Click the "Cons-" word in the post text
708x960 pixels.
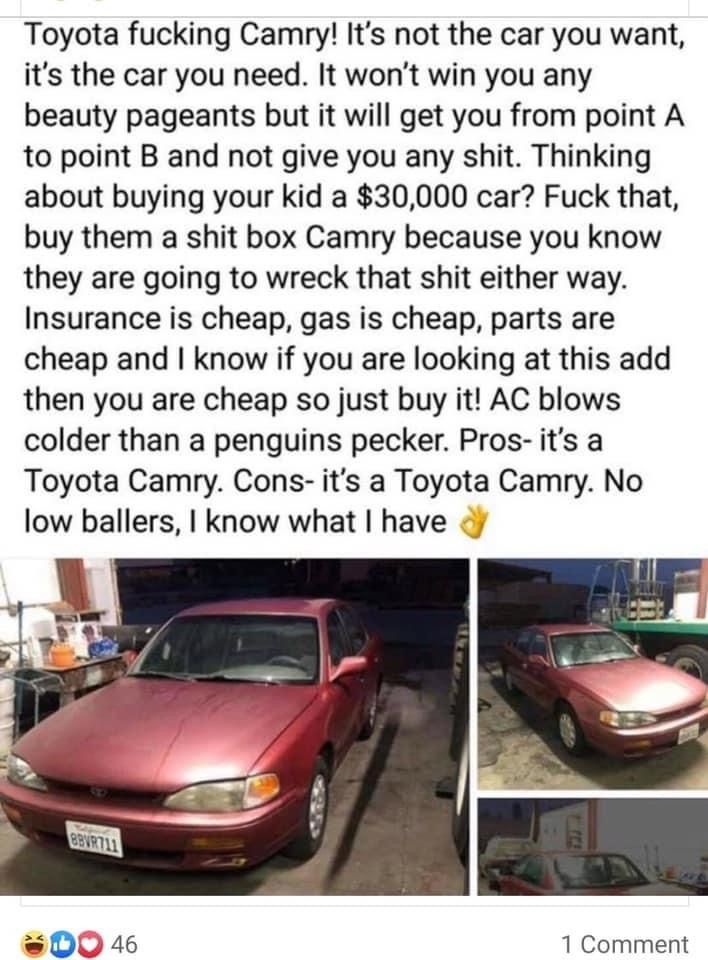point(270,481)
